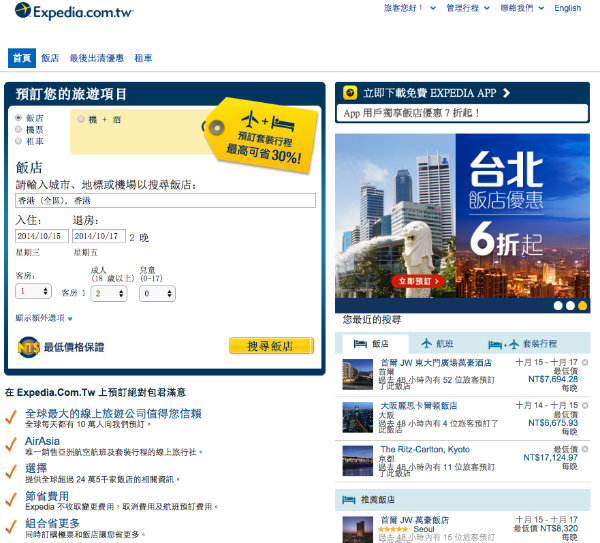Click the NT$17,124.97 price
600x543 pixels.
click(550, 458)
